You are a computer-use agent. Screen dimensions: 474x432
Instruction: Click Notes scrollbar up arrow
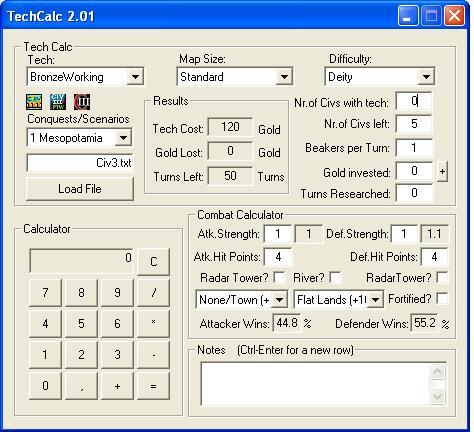437,371
